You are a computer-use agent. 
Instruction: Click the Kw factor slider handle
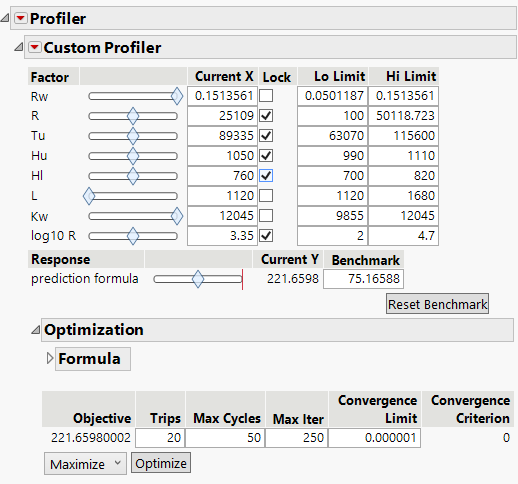tap(177, 216)
